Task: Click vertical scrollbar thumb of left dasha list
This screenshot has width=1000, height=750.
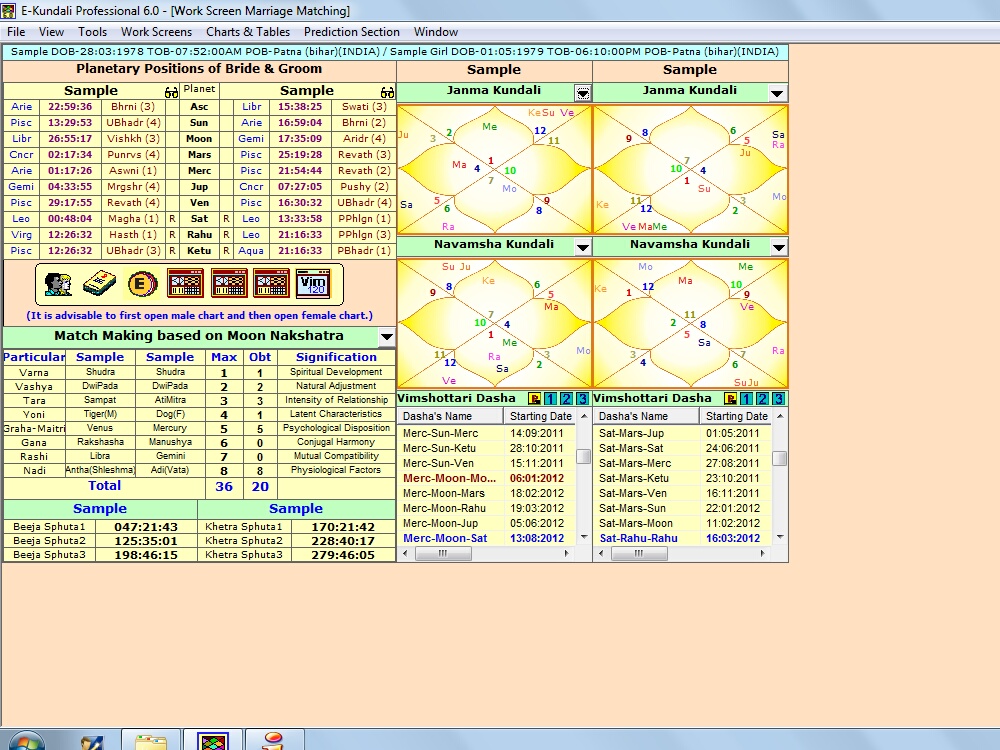Action: [x=583, y=457]
